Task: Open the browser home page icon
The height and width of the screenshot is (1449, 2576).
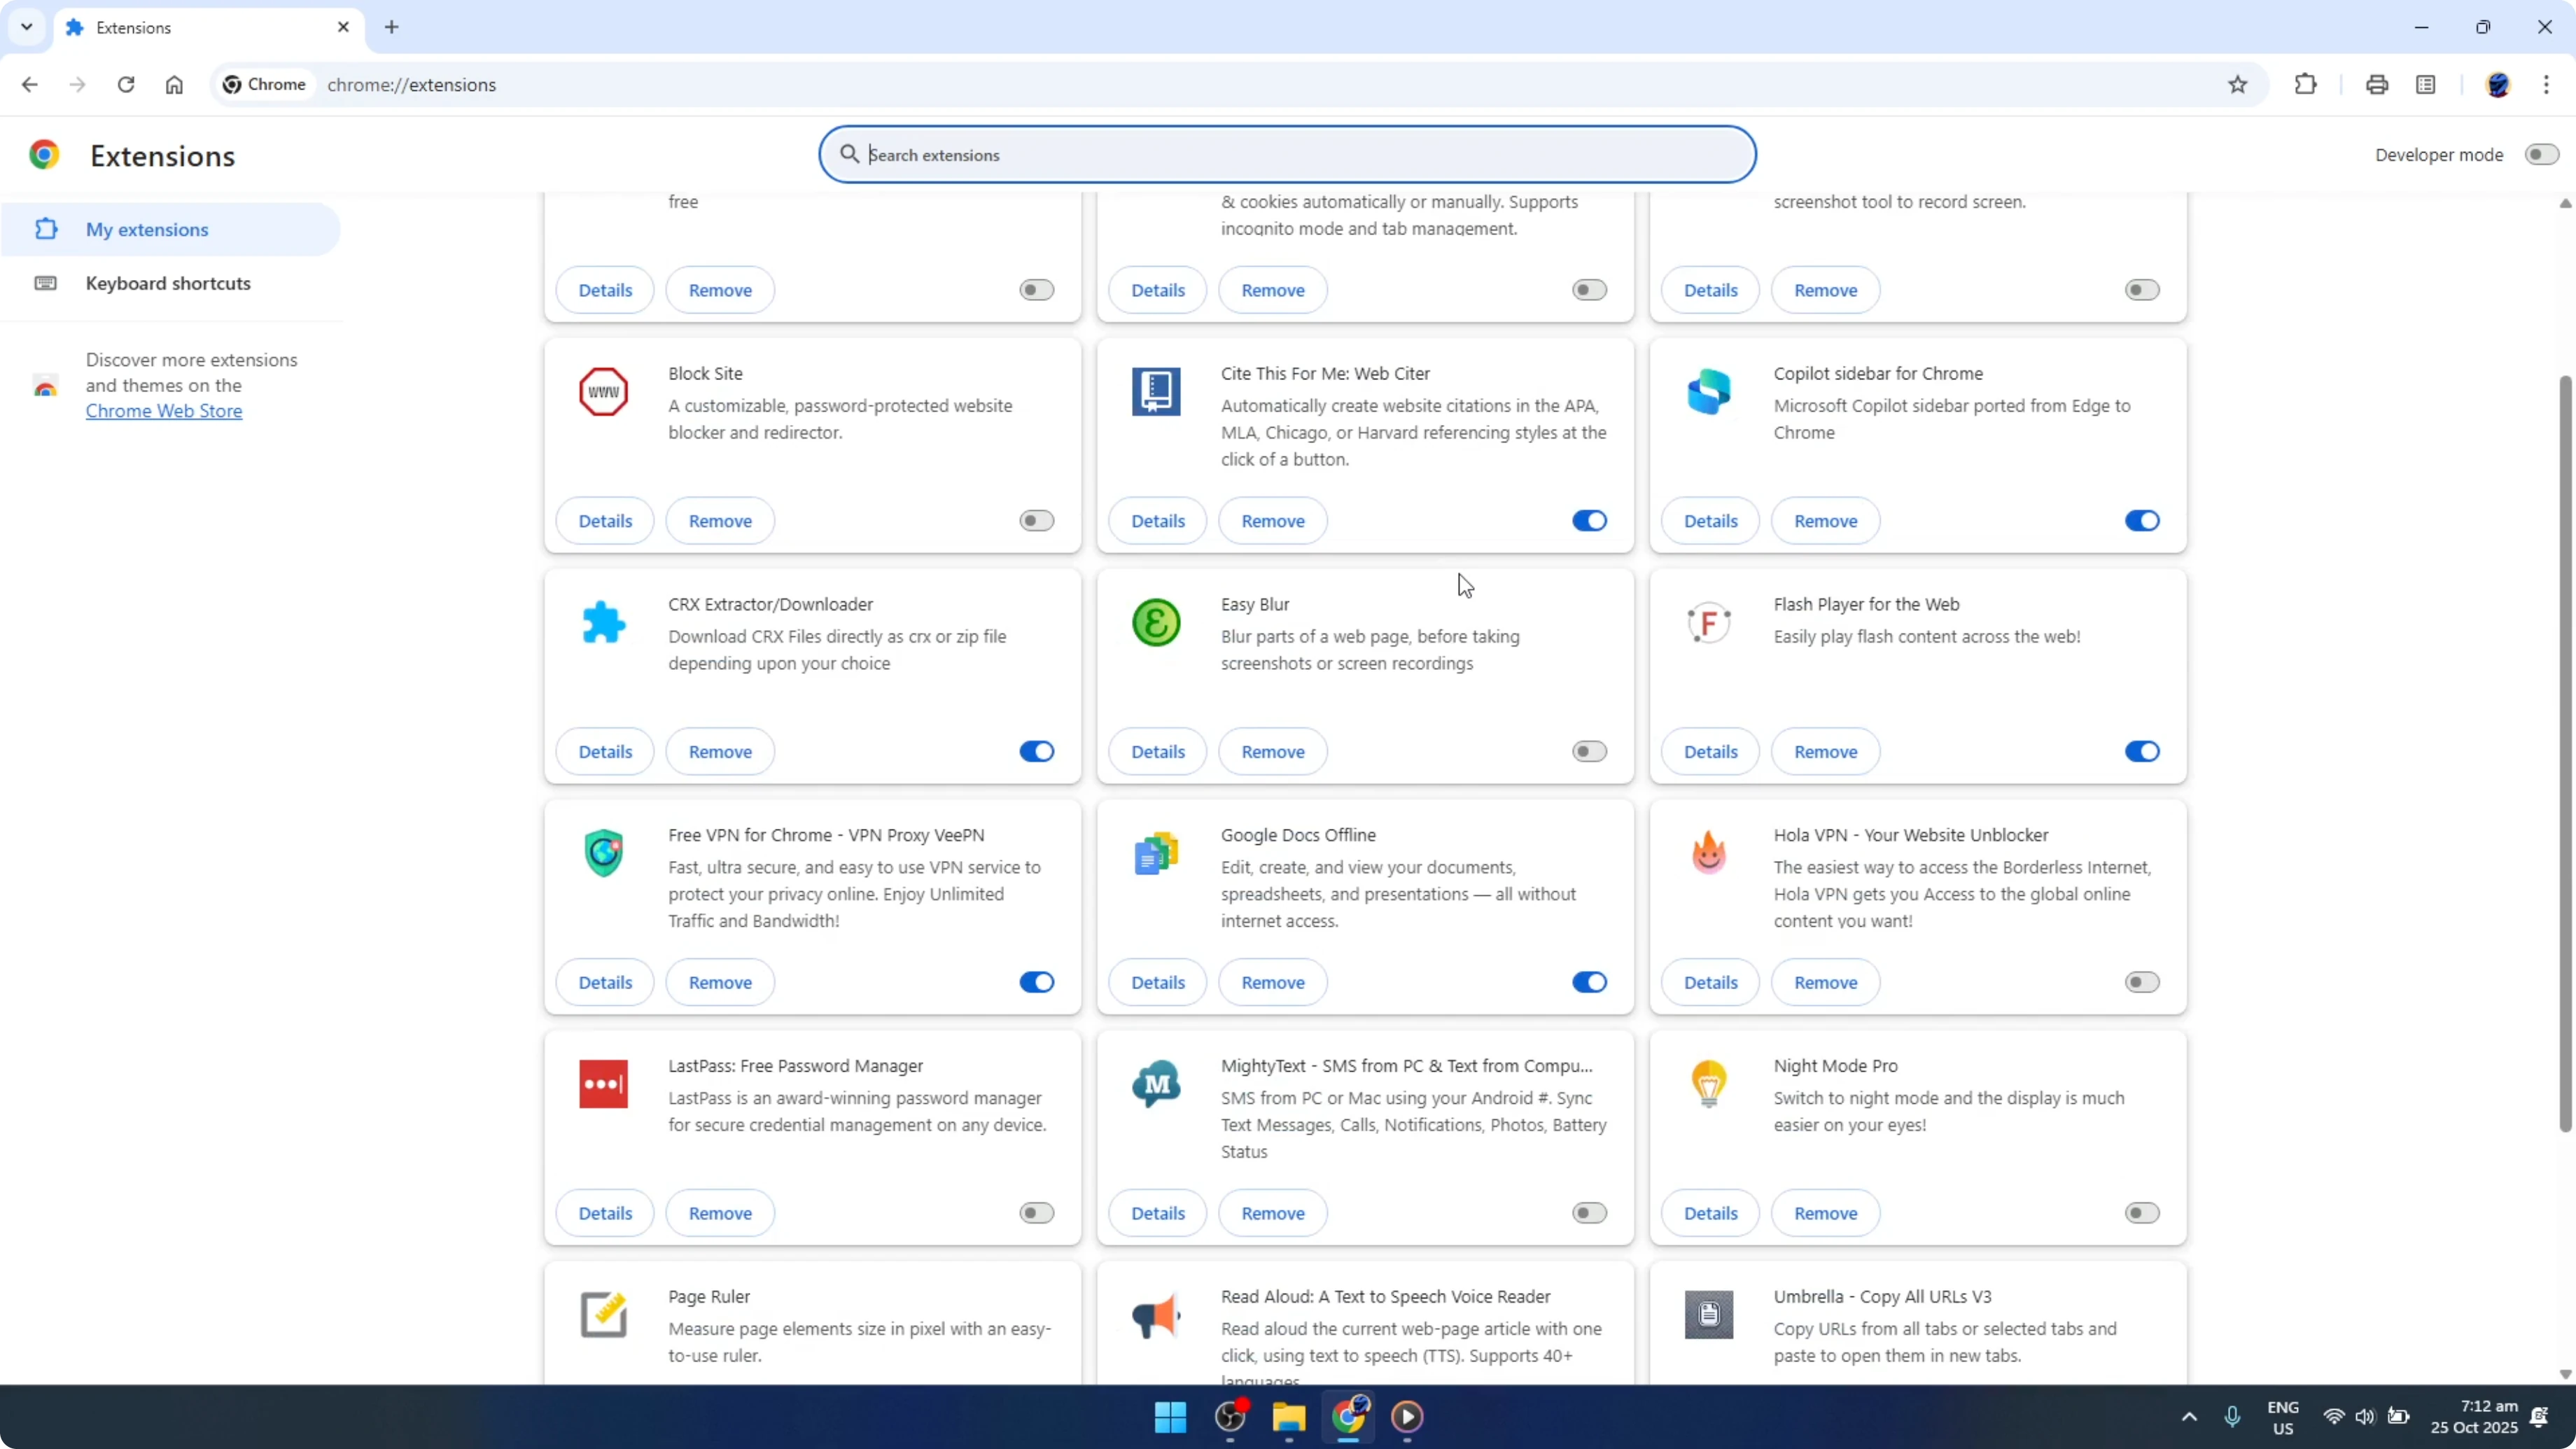Action: [x=174, y=84]
